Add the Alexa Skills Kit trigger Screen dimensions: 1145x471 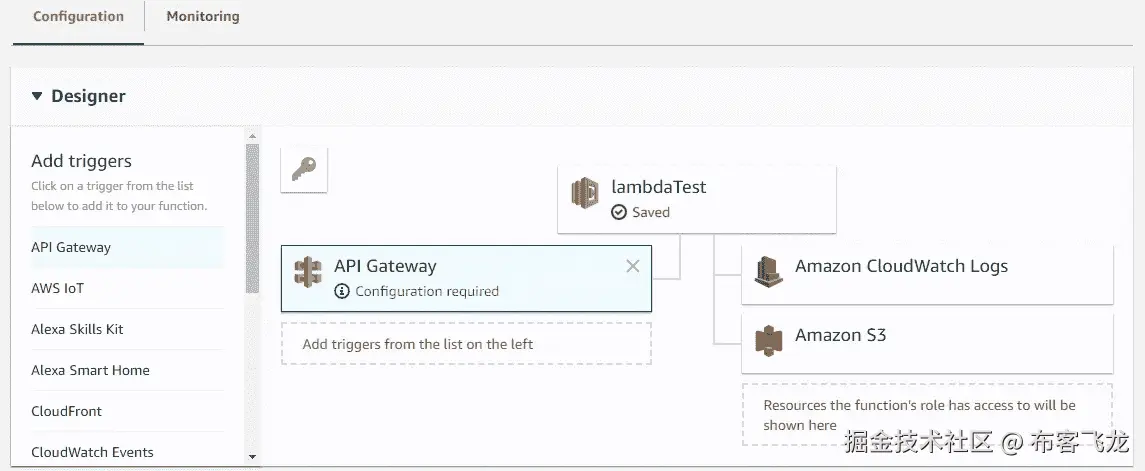click(77, 329)
